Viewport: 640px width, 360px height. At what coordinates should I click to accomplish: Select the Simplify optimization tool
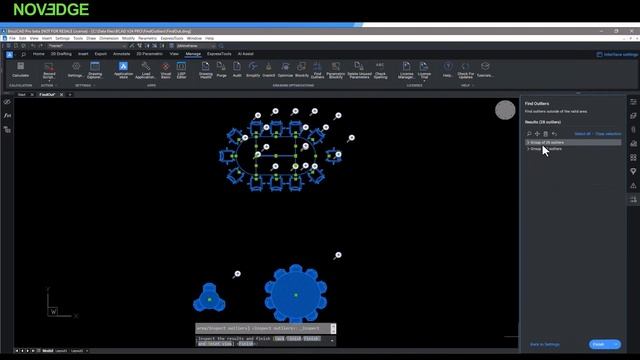[x=253, y=69]
